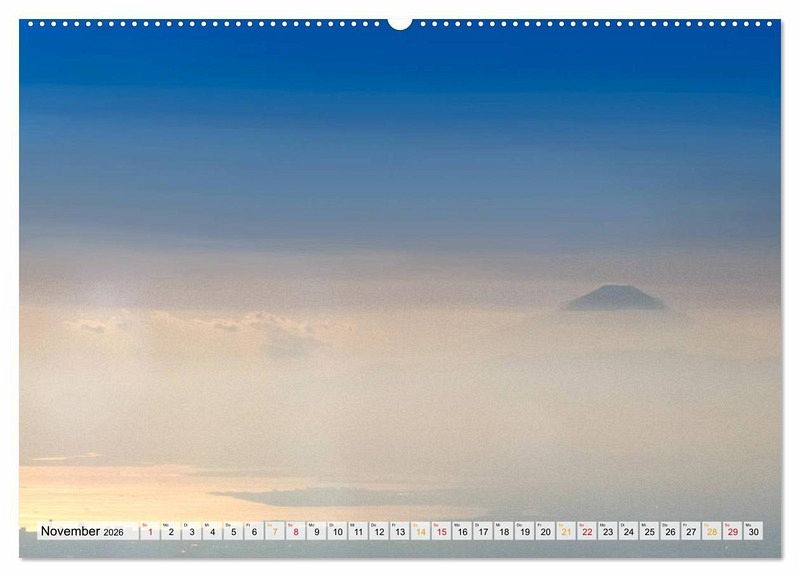Select day 13 in the calendar strip
This screenshot has width=800, height=577.
point(400,531)
